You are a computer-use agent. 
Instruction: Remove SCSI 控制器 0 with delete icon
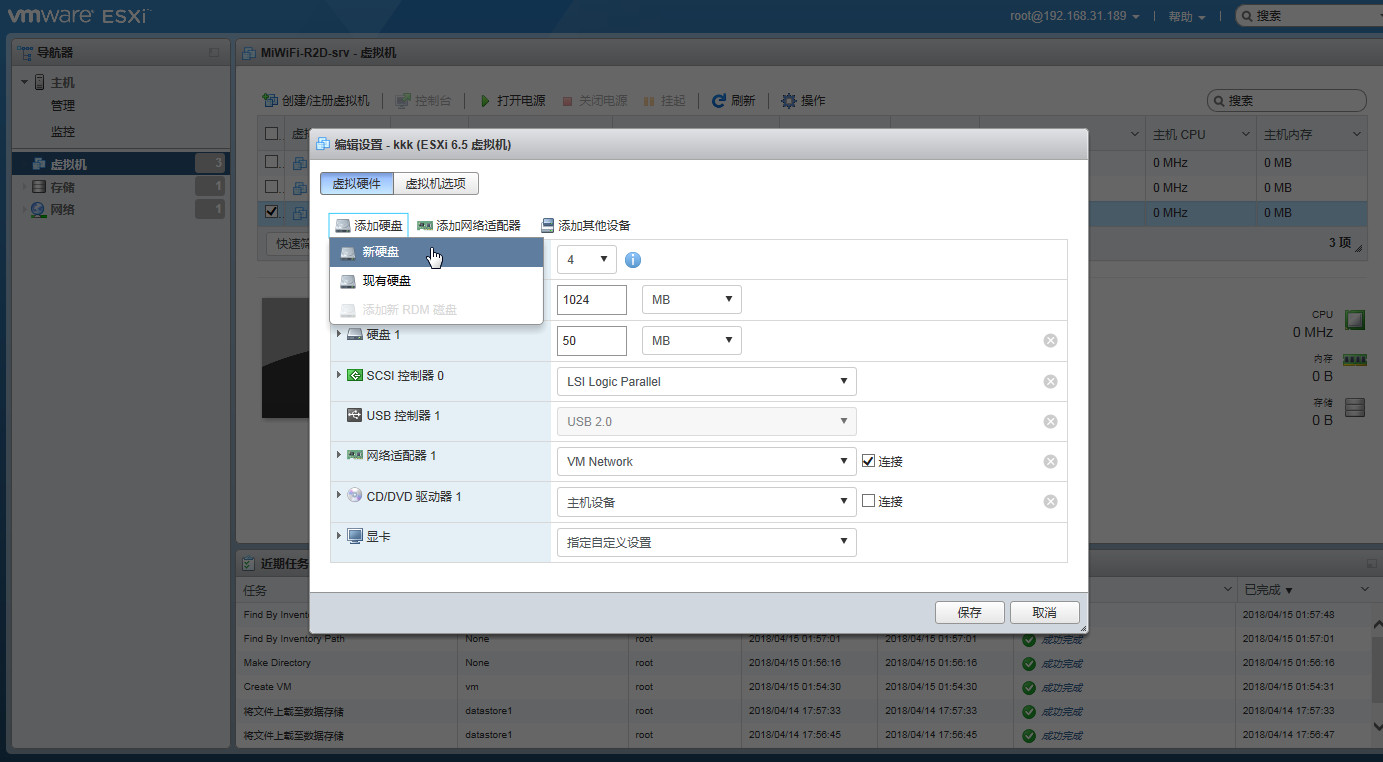pos(1050,381)
